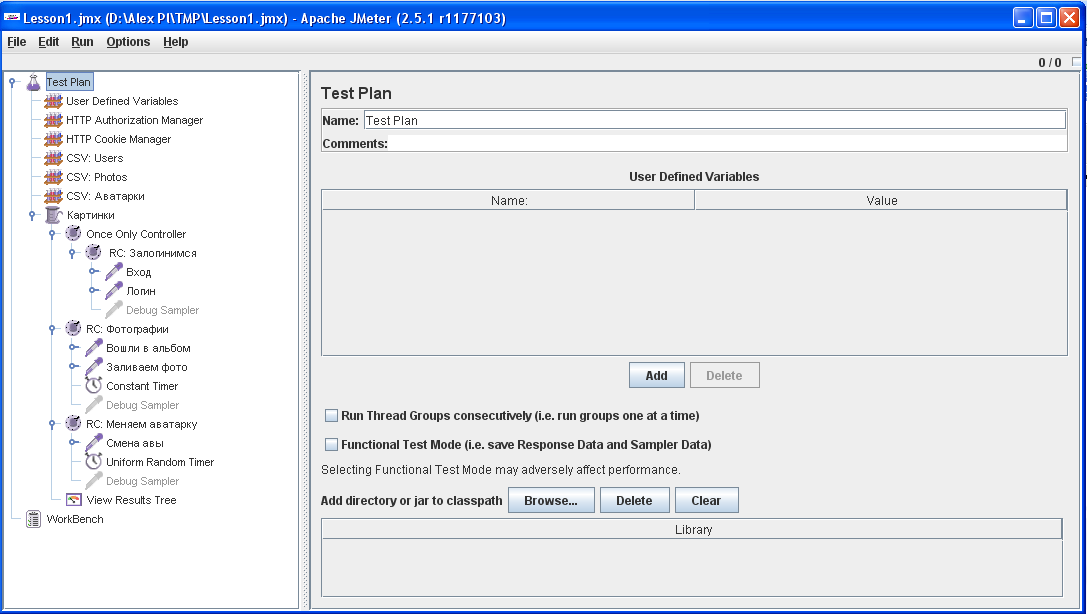Click the Смена авы sampler icon
Viewport: 1087px width, 614px height.
tap(94, 443)
